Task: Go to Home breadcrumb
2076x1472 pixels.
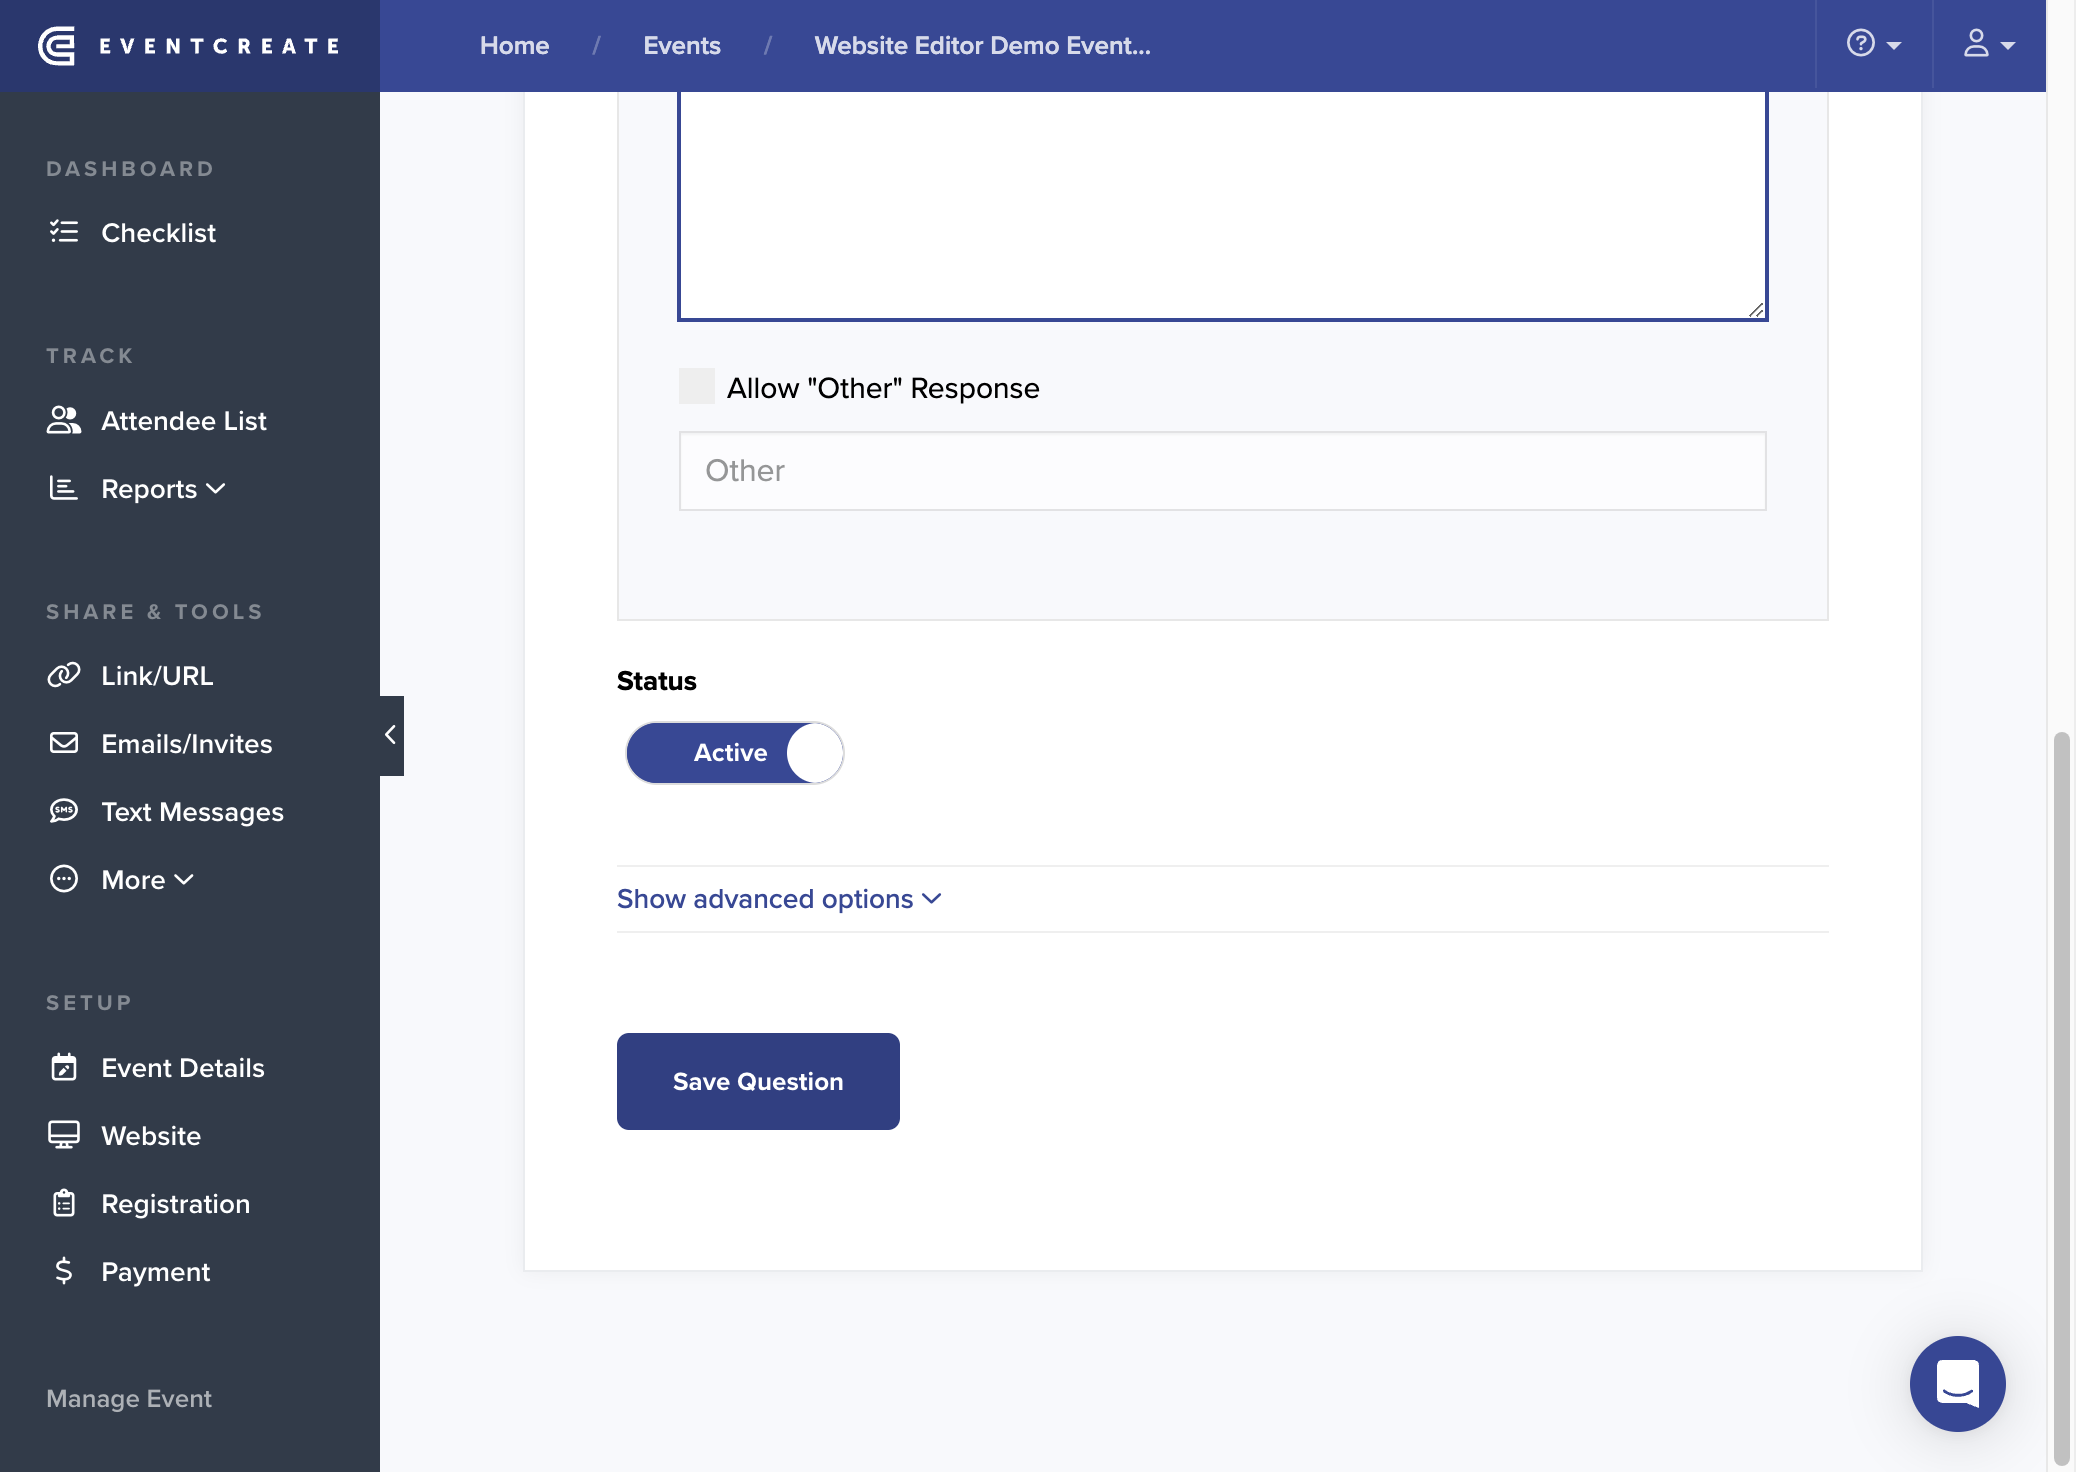Action: [x=514, y=46]
